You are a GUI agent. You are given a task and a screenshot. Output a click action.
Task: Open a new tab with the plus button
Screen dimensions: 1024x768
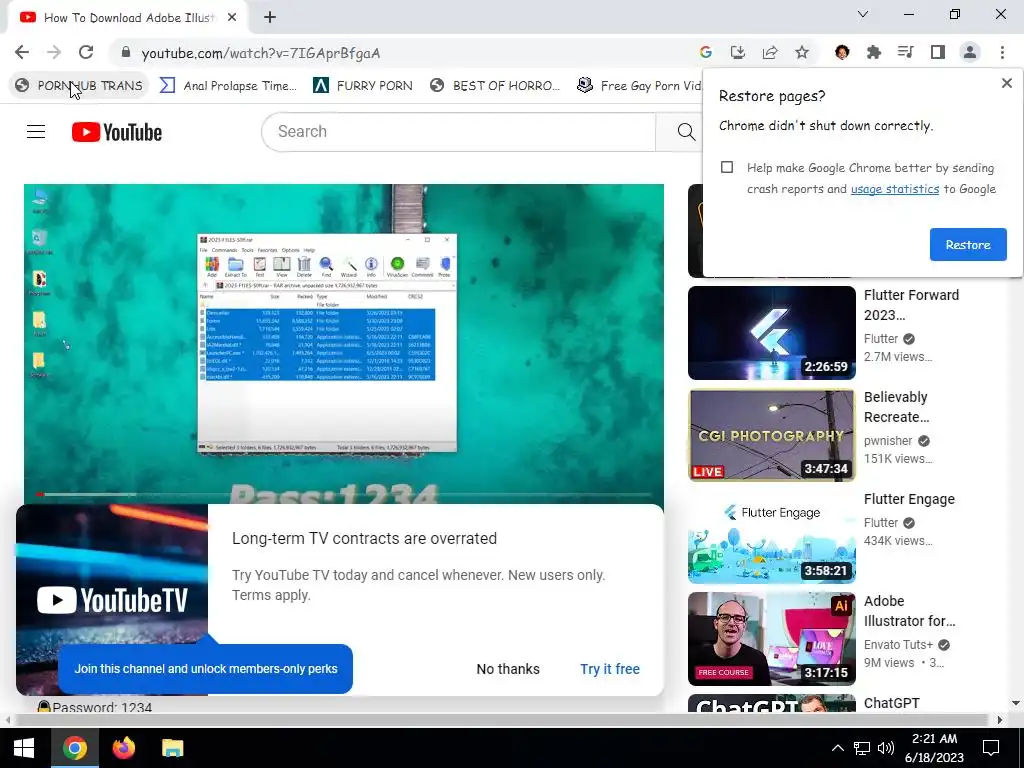270,18
